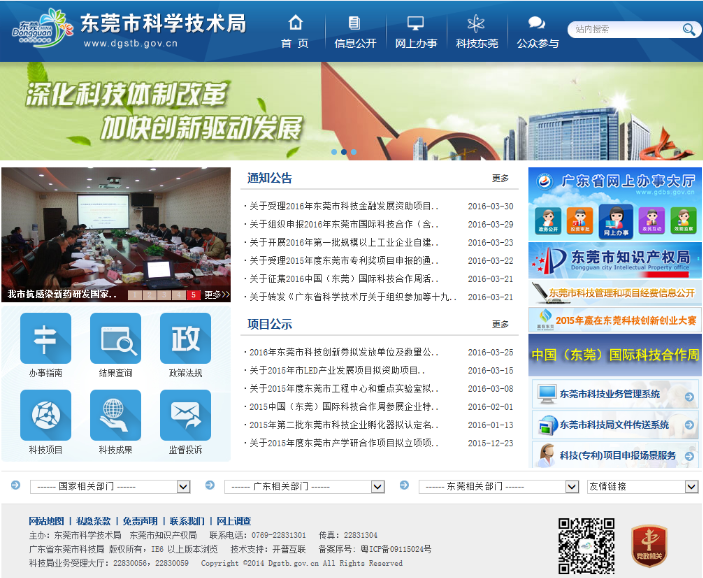Select the 科技项目 icon tile
This screenshot has height=578, width=703.
[x=45, y=415]
